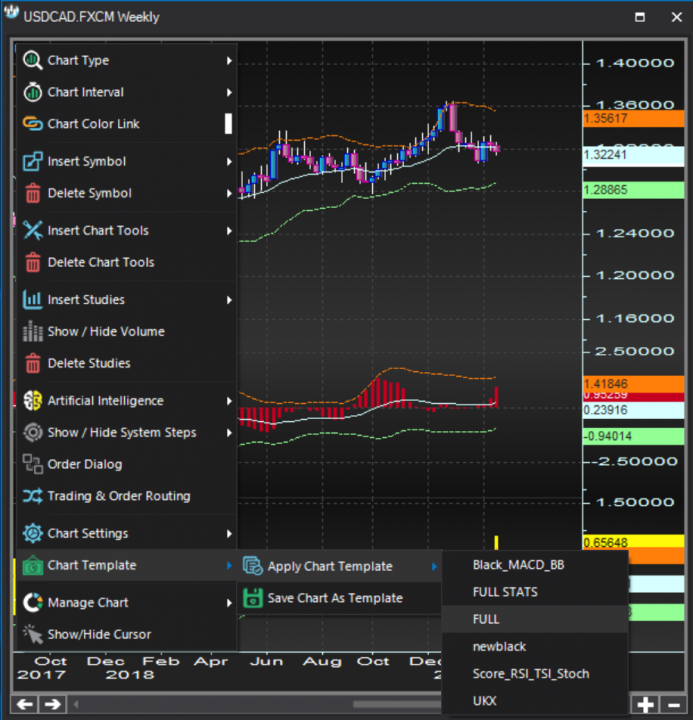The width and height of the screenshot is (693, 720).
Task: Open Order Dialog menu entry
Action: click(127, 464)
